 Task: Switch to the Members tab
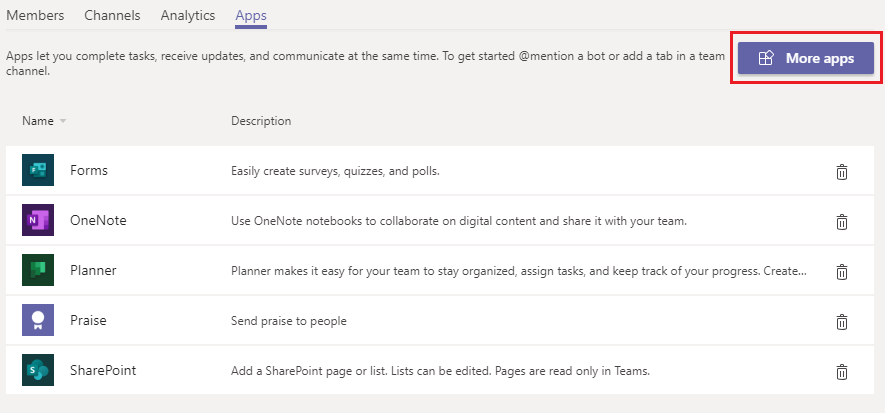coord(35,16)
